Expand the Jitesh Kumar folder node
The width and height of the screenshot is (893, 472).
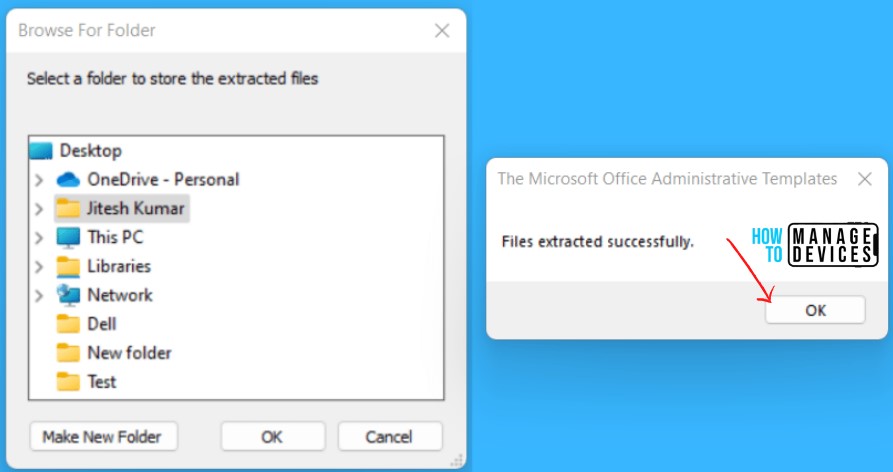click(x=39, y=209)
